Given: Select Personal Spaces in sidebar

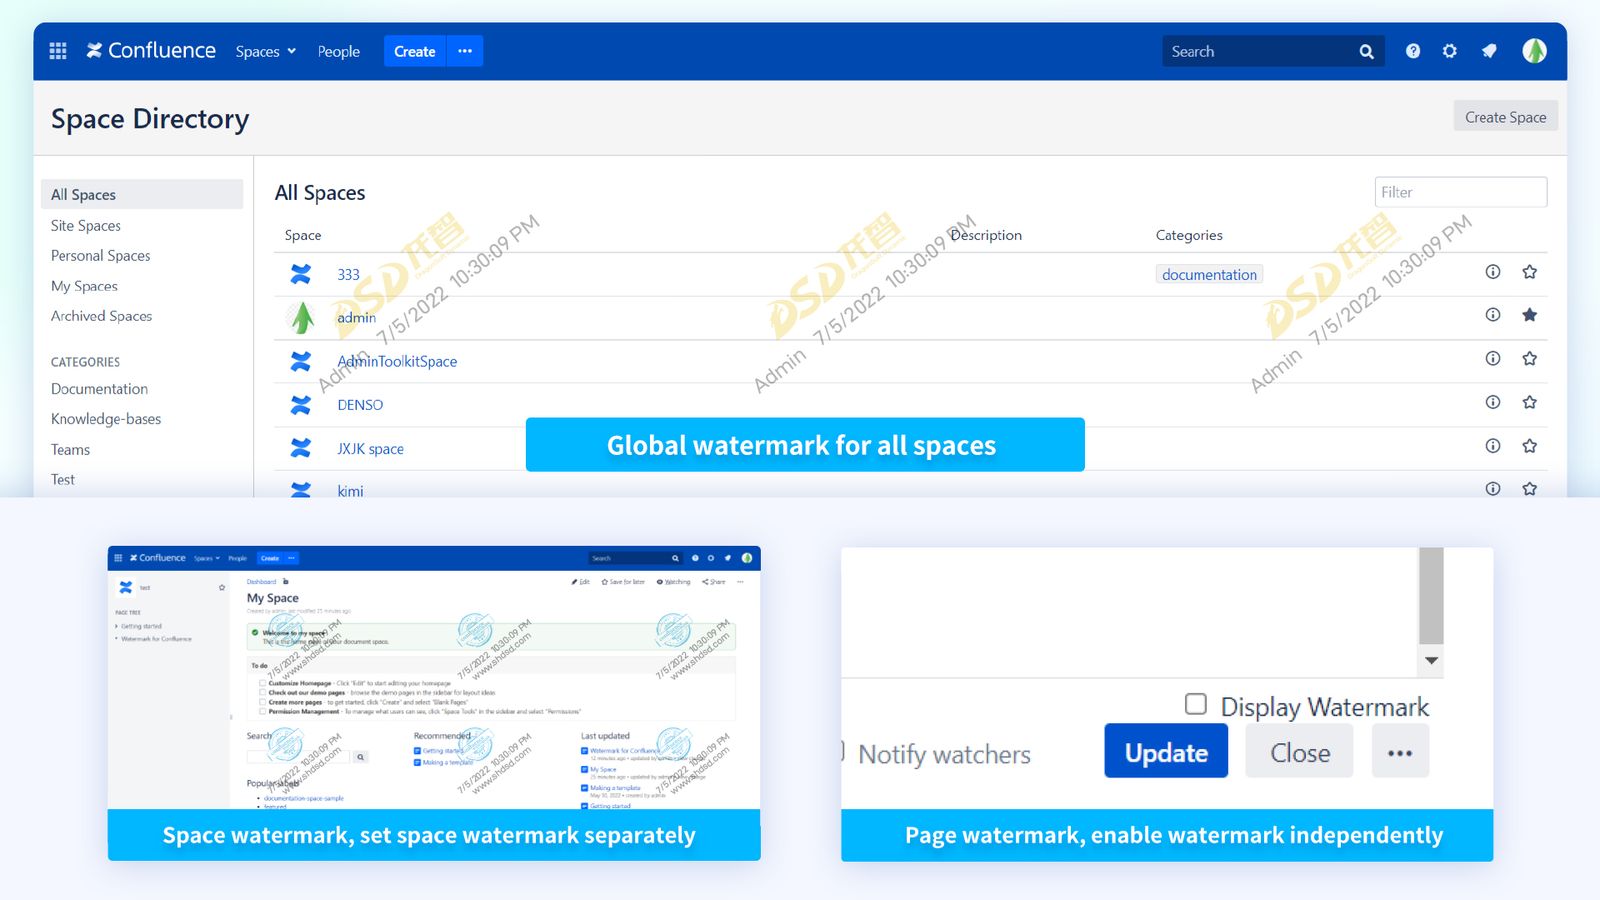Looking at the screenshot, I should click(101, 255).
